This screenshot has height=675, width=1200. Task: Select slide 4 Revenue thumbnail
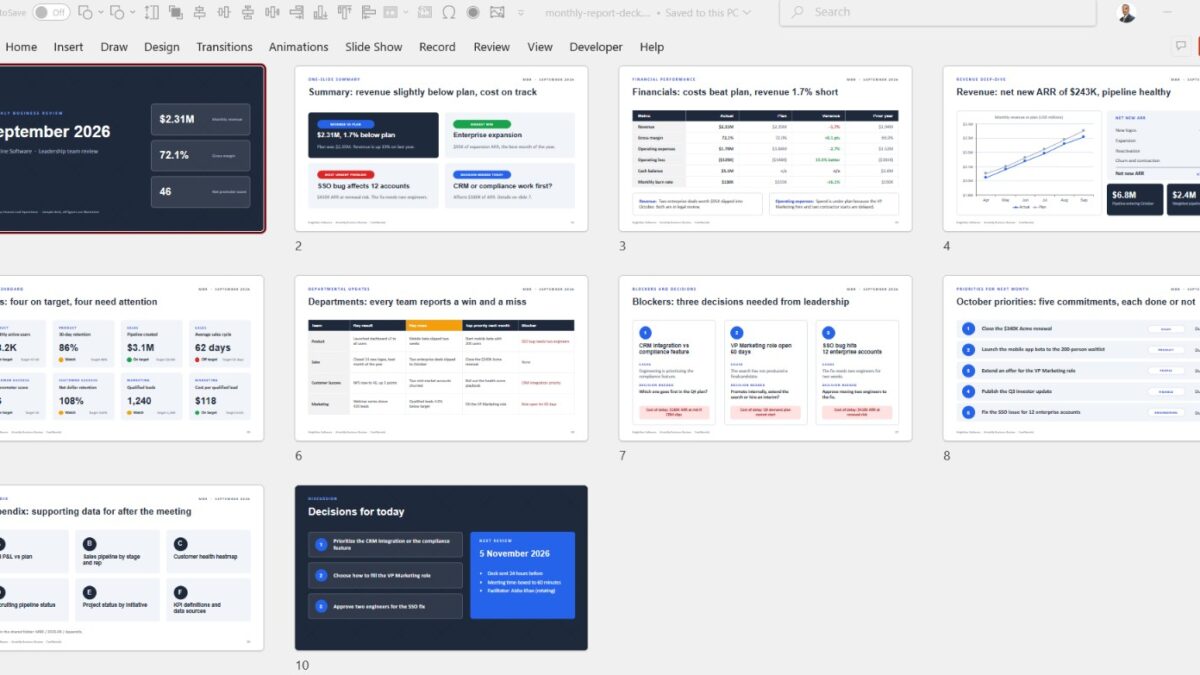pyautogui.click(x=1071, y=149)
